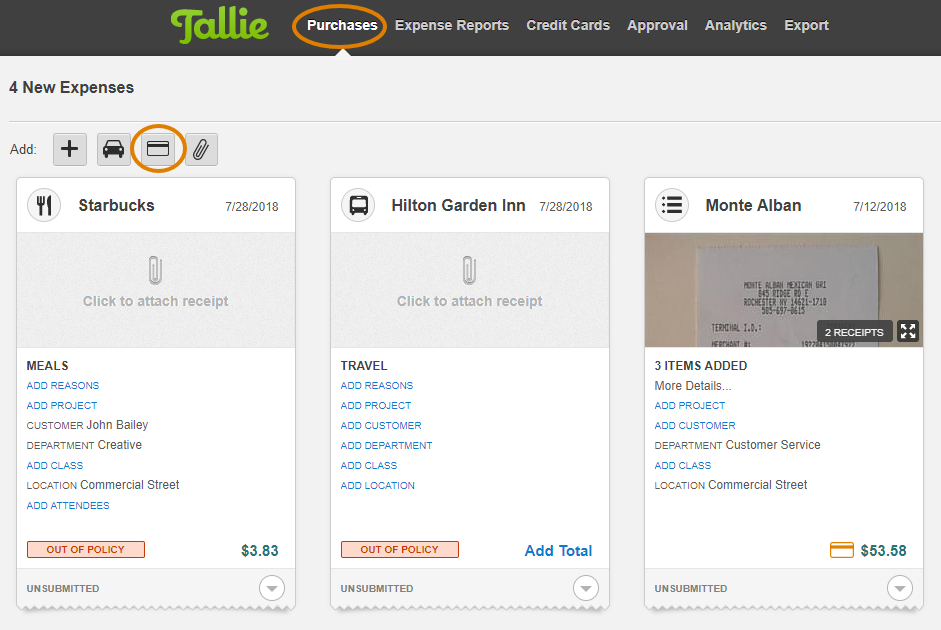Click Hilton Garden Inn date 7/28/2018
Screen dimensions: 941x630
coord(566,207)
